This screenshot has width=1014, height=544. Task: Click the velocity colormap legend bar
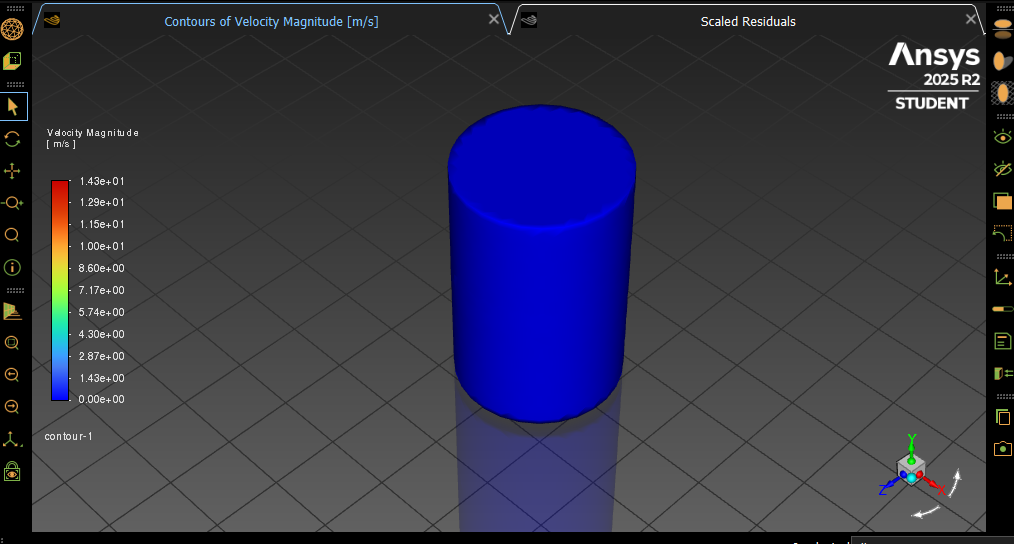click(60, 290)
